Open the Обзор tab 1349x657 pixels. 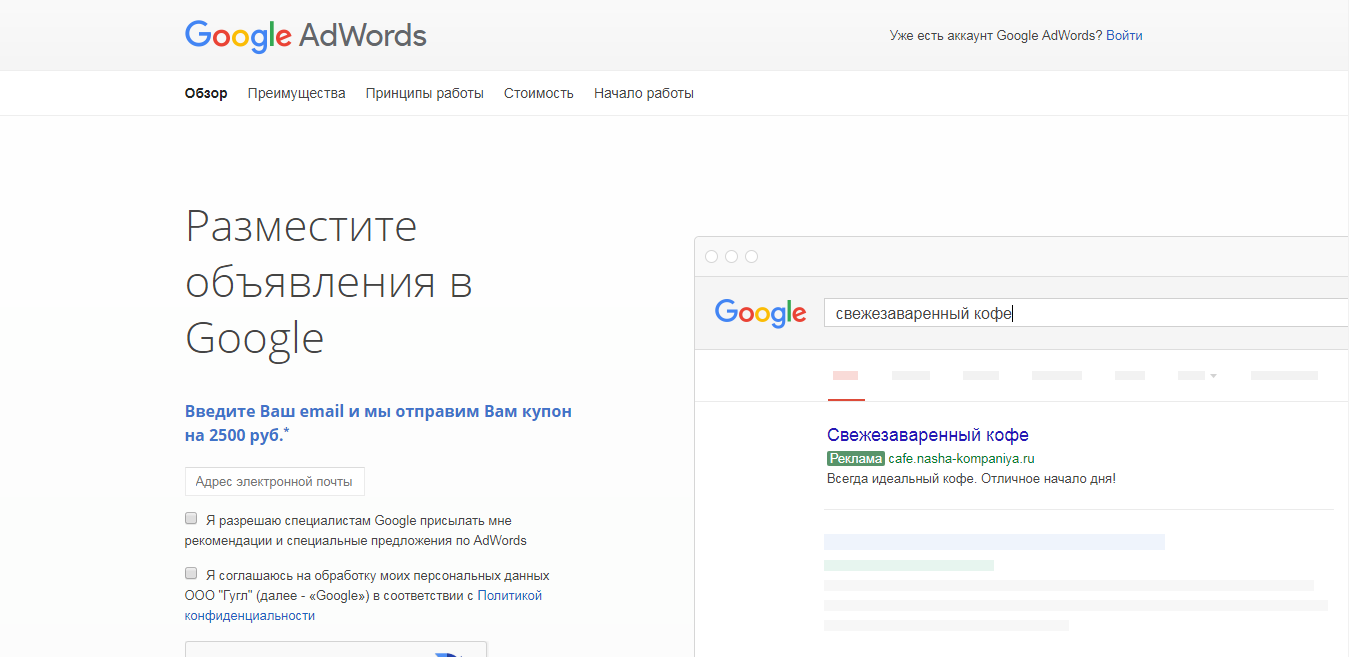tap(206, 93)
